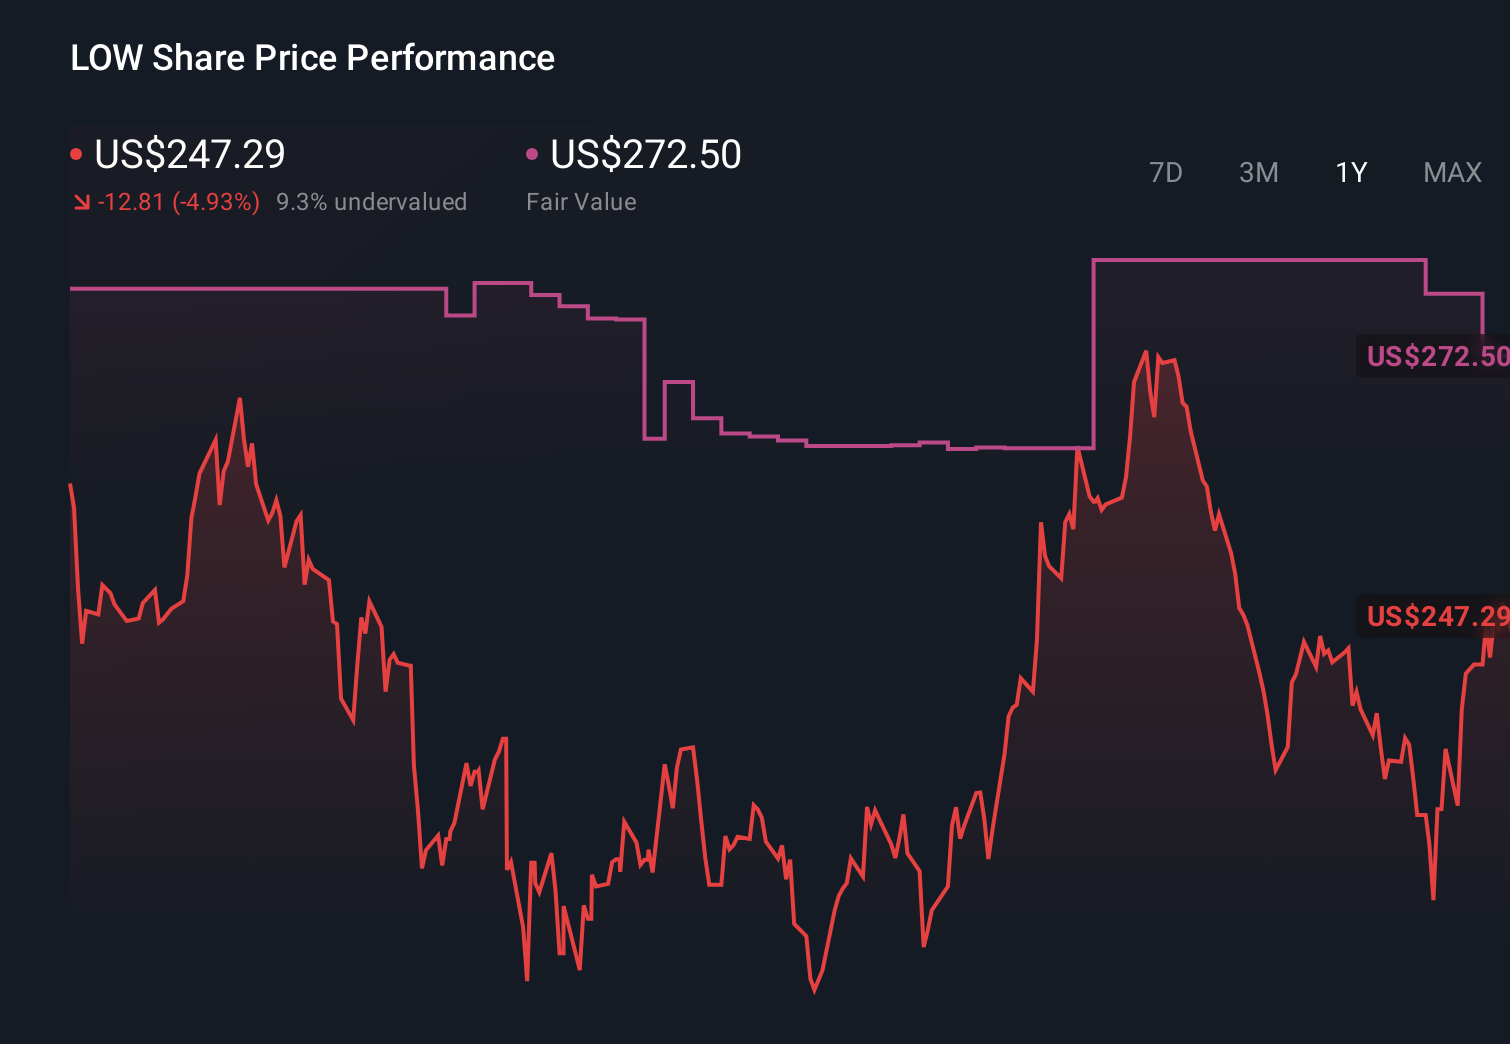Switch to the 3M time range
Screen dimensions: 1510x1044
tap(1258, 172)
